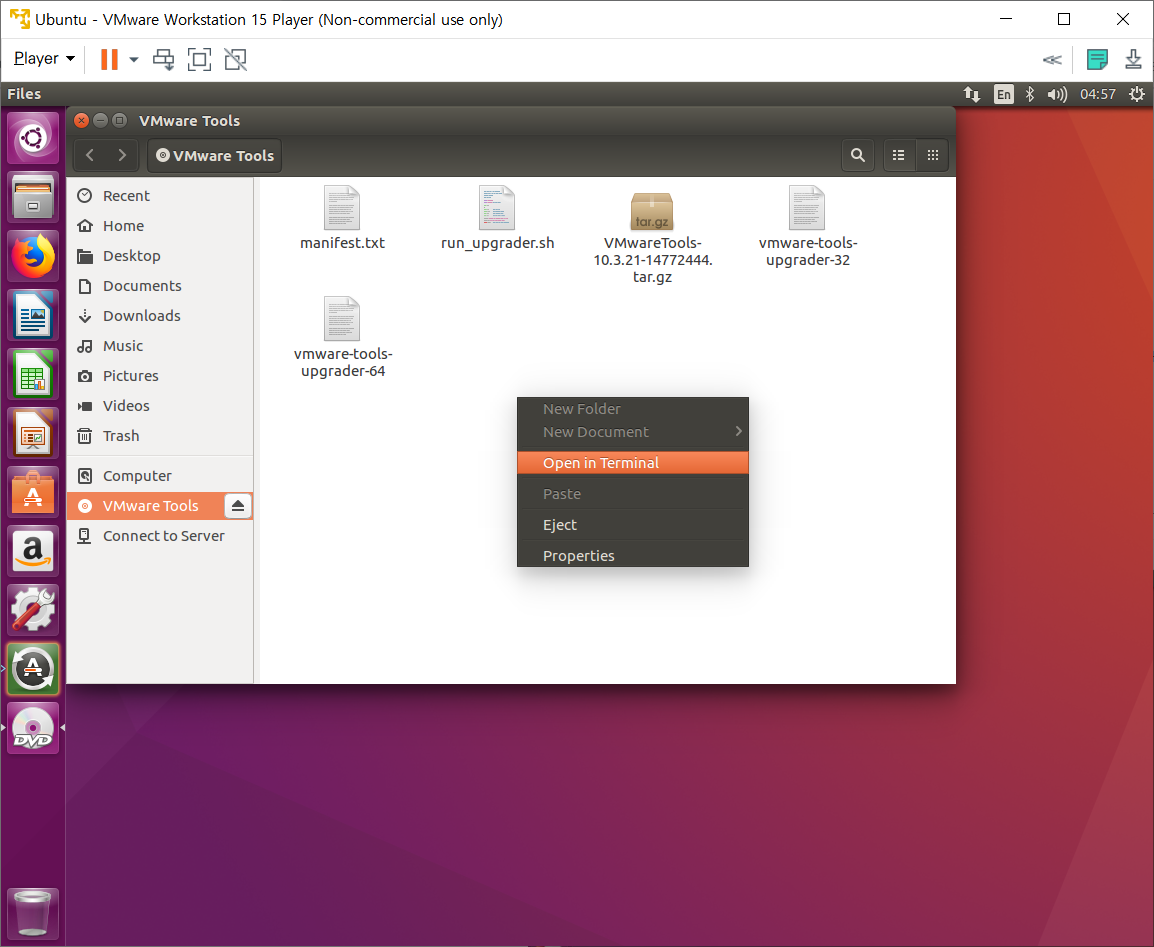The width and height of the screenshot is (1154, 947).
Task: Open Documents in the sidebar
Action: point(160,286)
